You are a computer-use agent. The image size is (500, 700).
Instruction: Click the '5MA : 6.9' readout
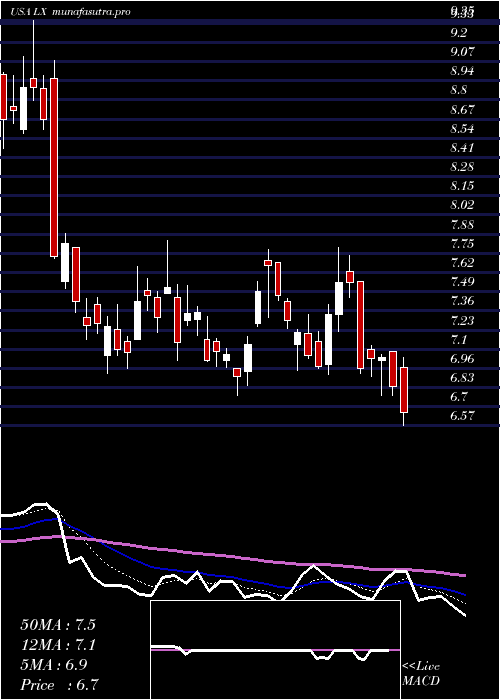pyautogui.click(x=54, y=665)
